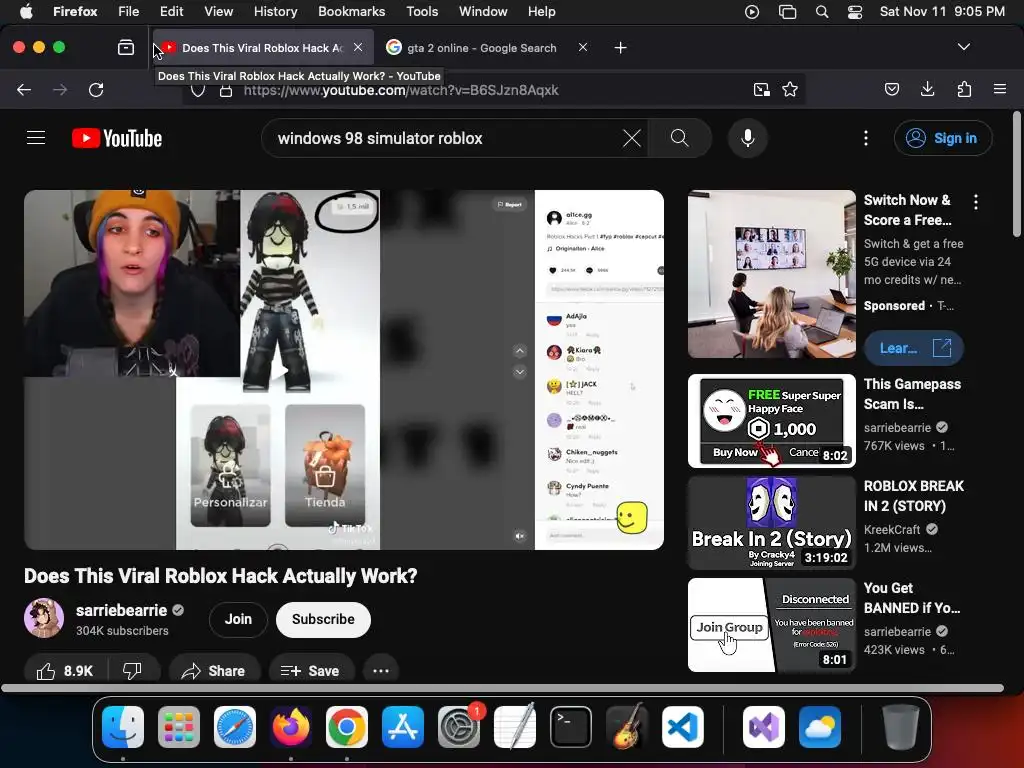Open the View menu
Image resolution: width=1024 pixels, height=768 pixels.
[x=218, y=12]
